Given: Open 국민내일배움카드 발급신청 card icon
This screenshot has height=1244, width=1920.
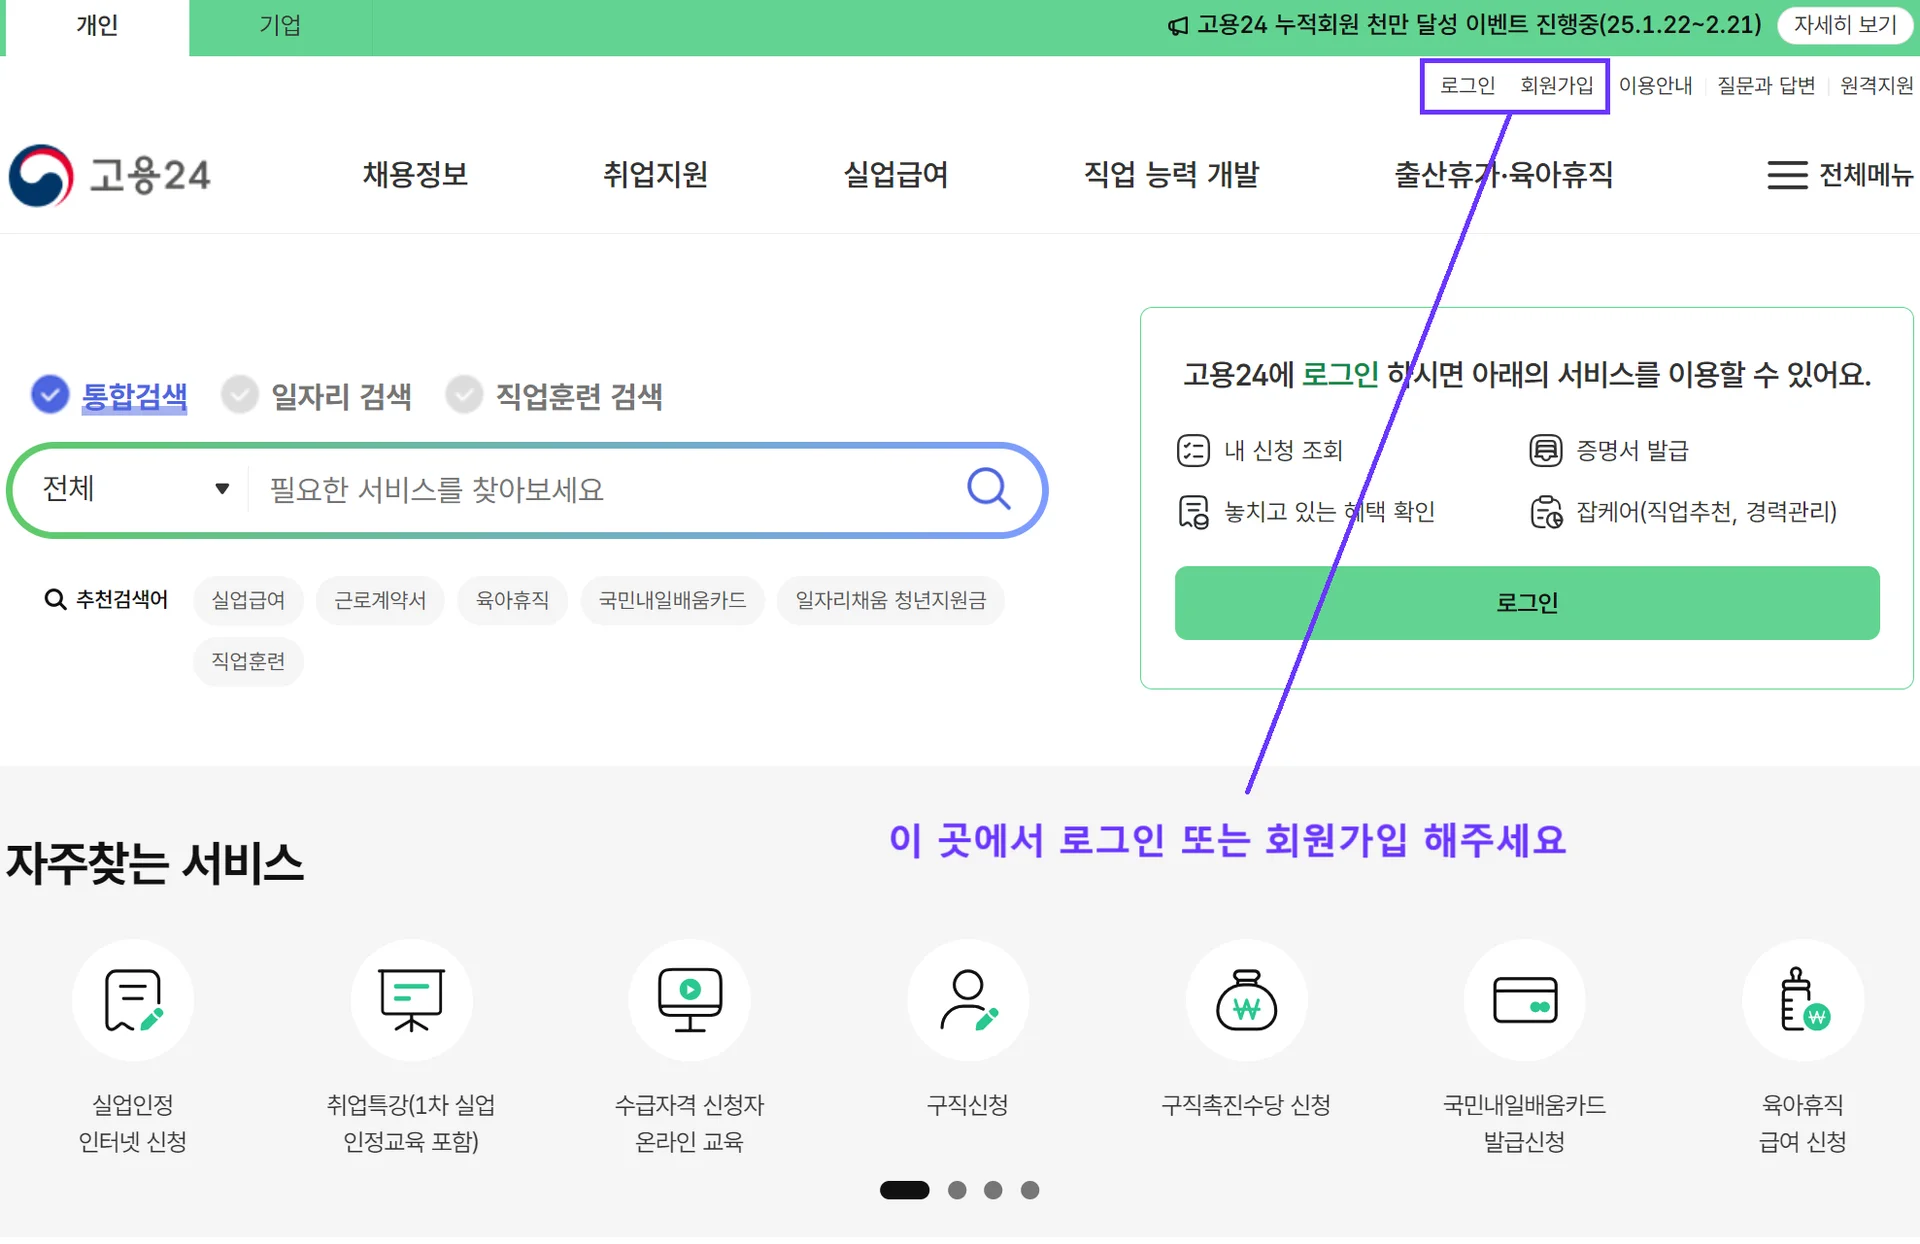Looking at the screenshot, I should coord(1524,1000).
